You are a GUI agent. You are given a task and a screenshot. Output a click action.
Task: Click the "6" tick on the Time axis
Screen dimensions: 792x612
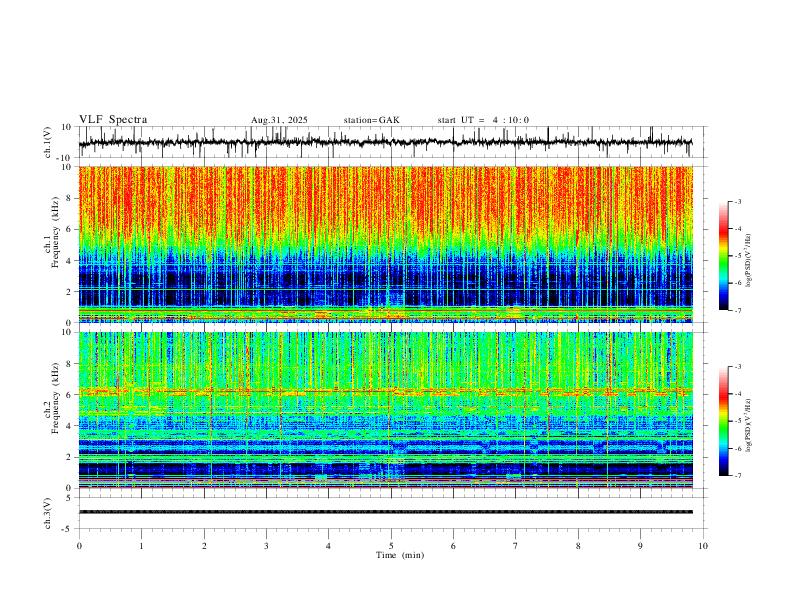point(453,546)
